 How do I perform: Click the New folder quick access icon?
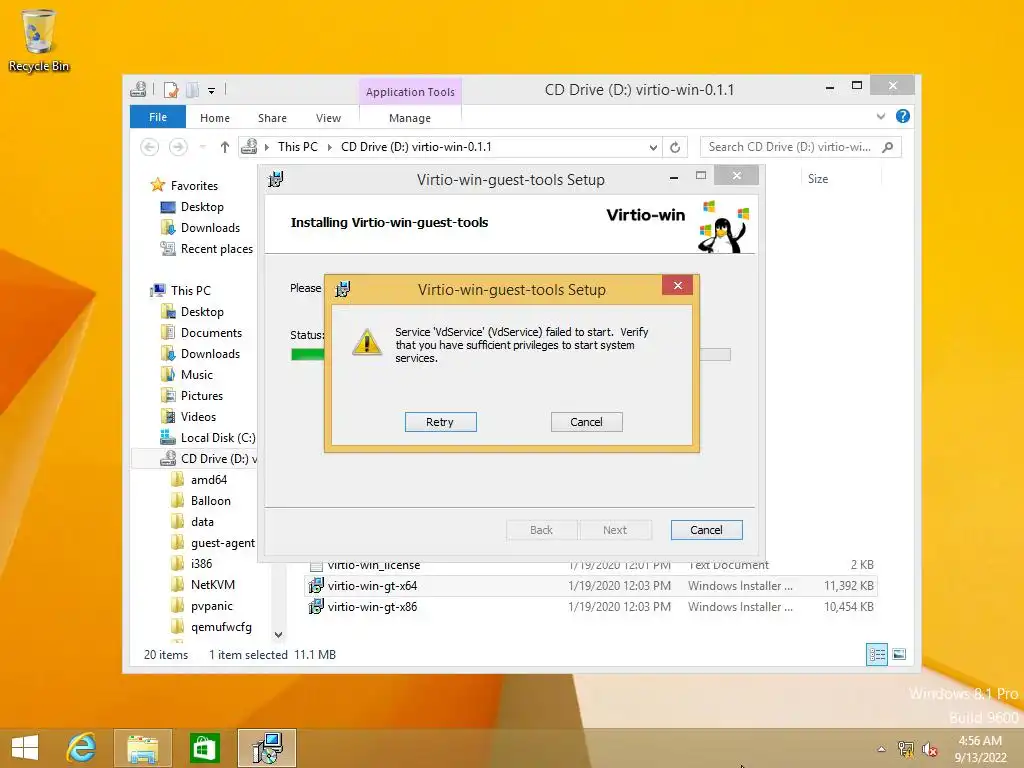(x=192, y=90)
